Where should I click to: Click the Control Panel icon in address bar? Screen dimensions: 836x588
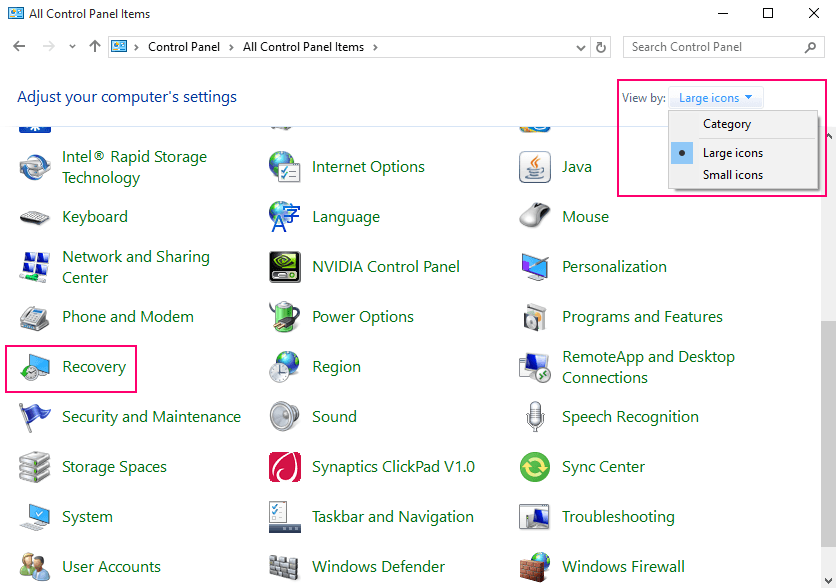click(x=119, y=47)
